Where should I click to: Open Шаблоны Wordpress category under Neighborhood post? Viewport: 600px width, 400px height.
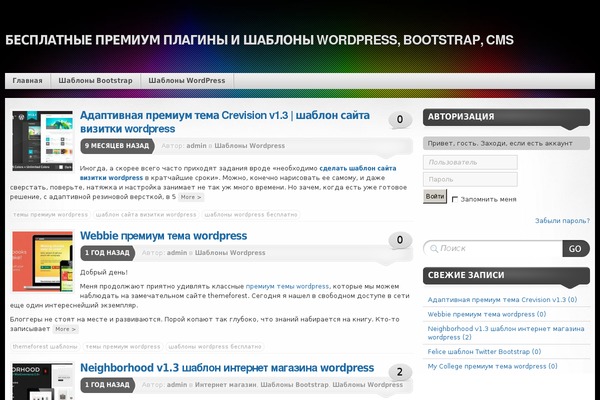(367, 385)
